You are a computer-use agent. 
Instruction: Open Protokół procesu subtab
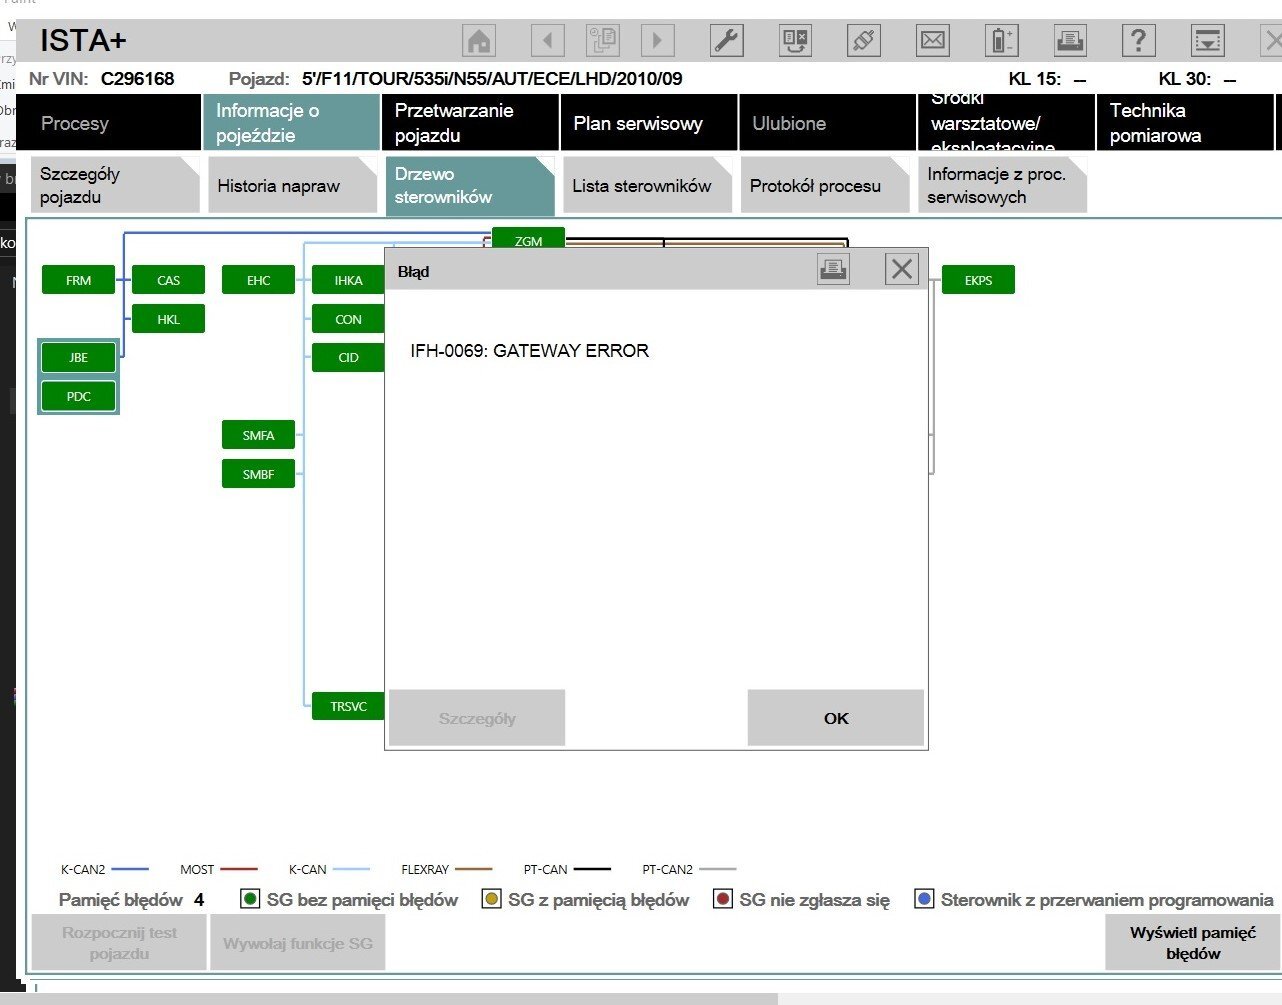click(x=825, y=185)
